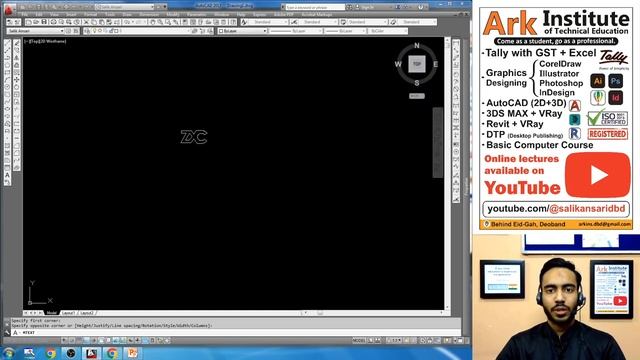Select the Erase tool in Modify toolbar
Viewport: 640px width, 360px height.
click(x=17, y=43)
